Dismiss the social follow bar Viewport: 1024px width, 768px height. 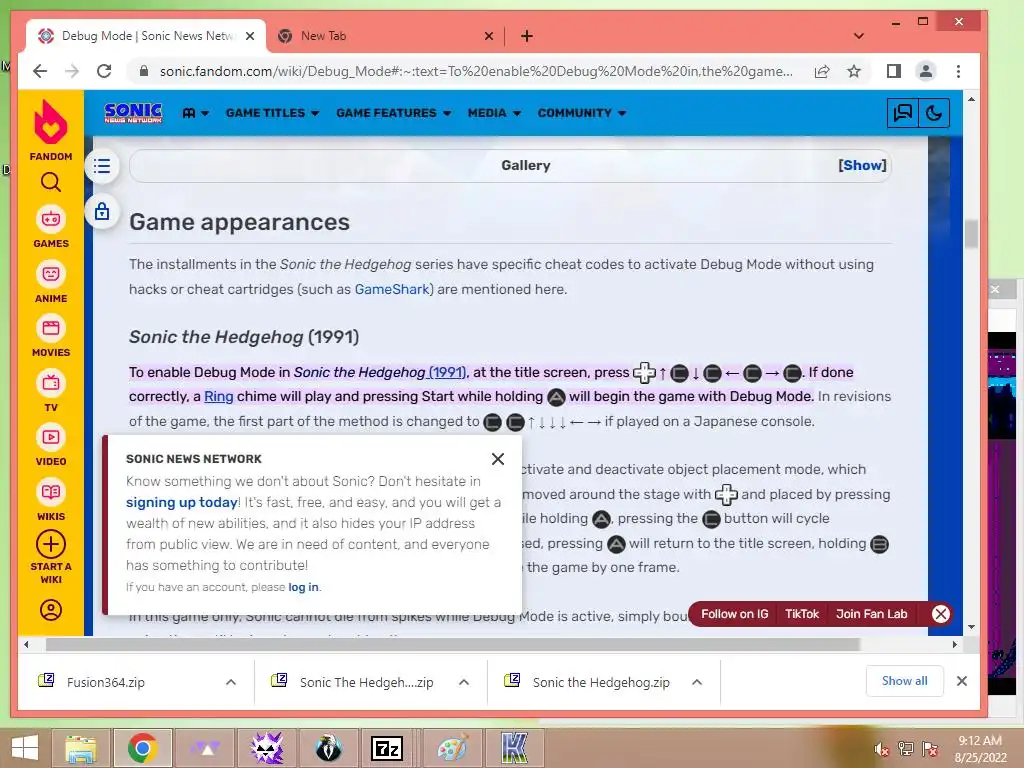tap(940, 615)
